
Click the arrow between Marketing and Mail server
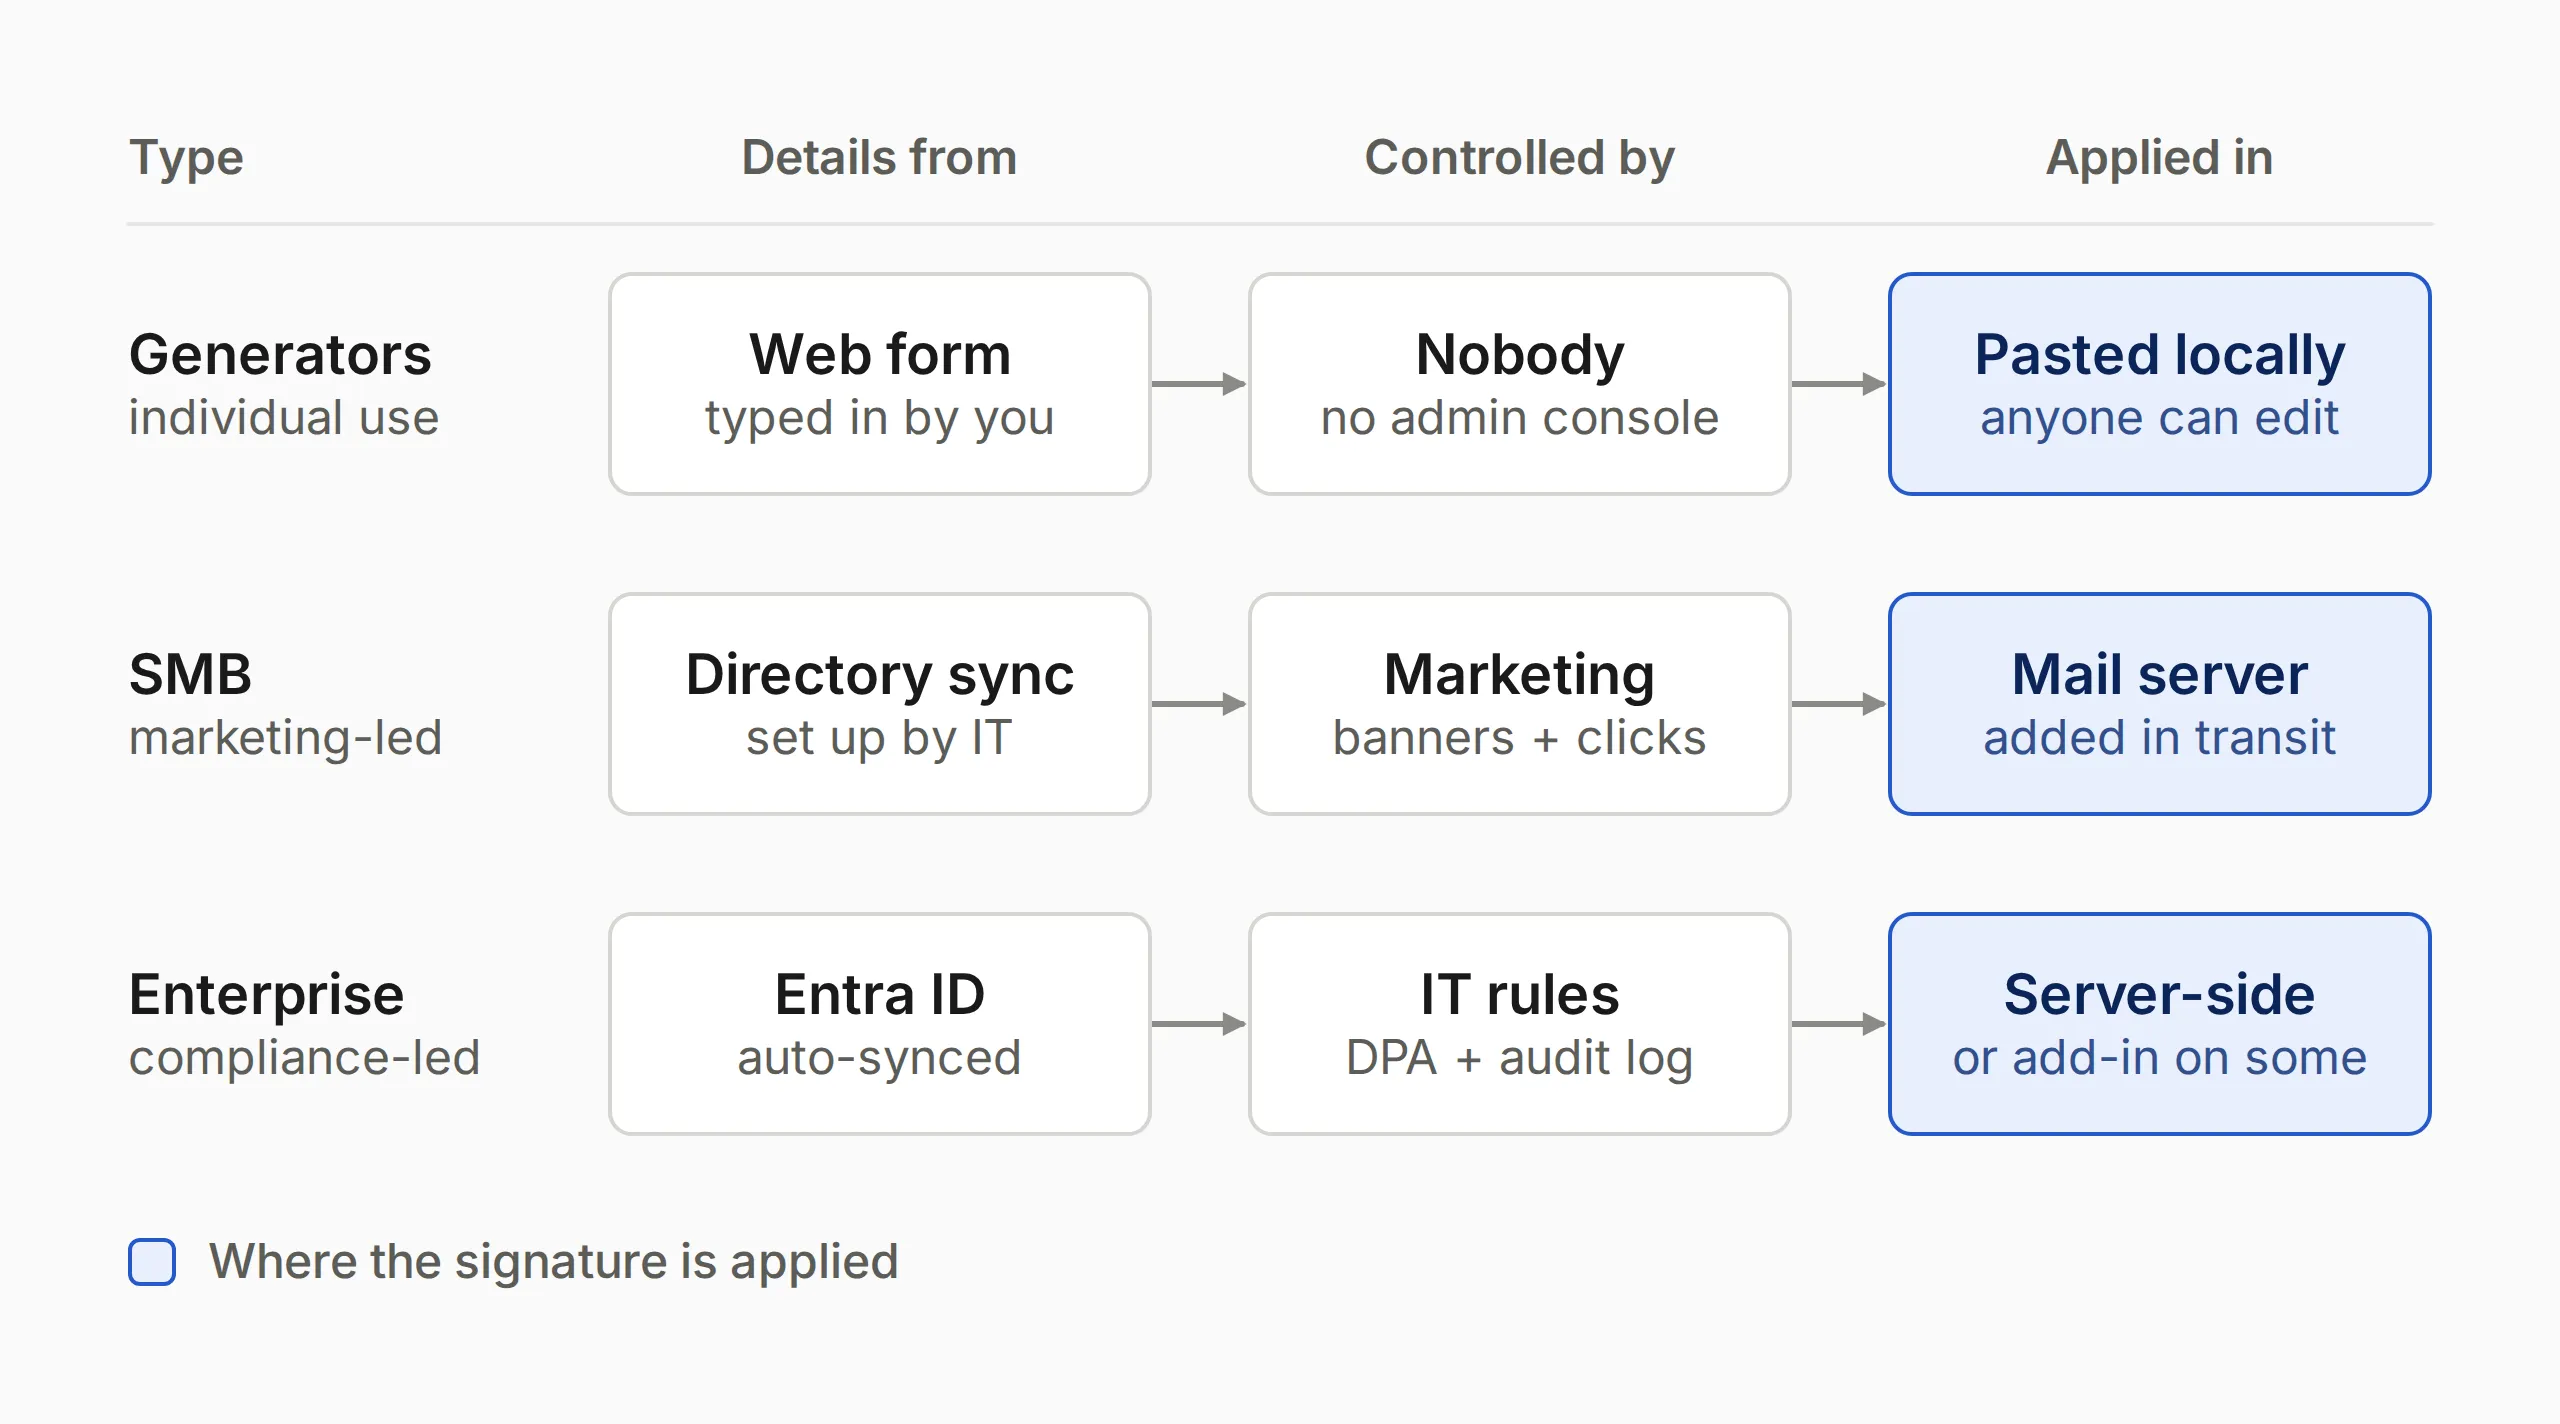(1839, 704)
